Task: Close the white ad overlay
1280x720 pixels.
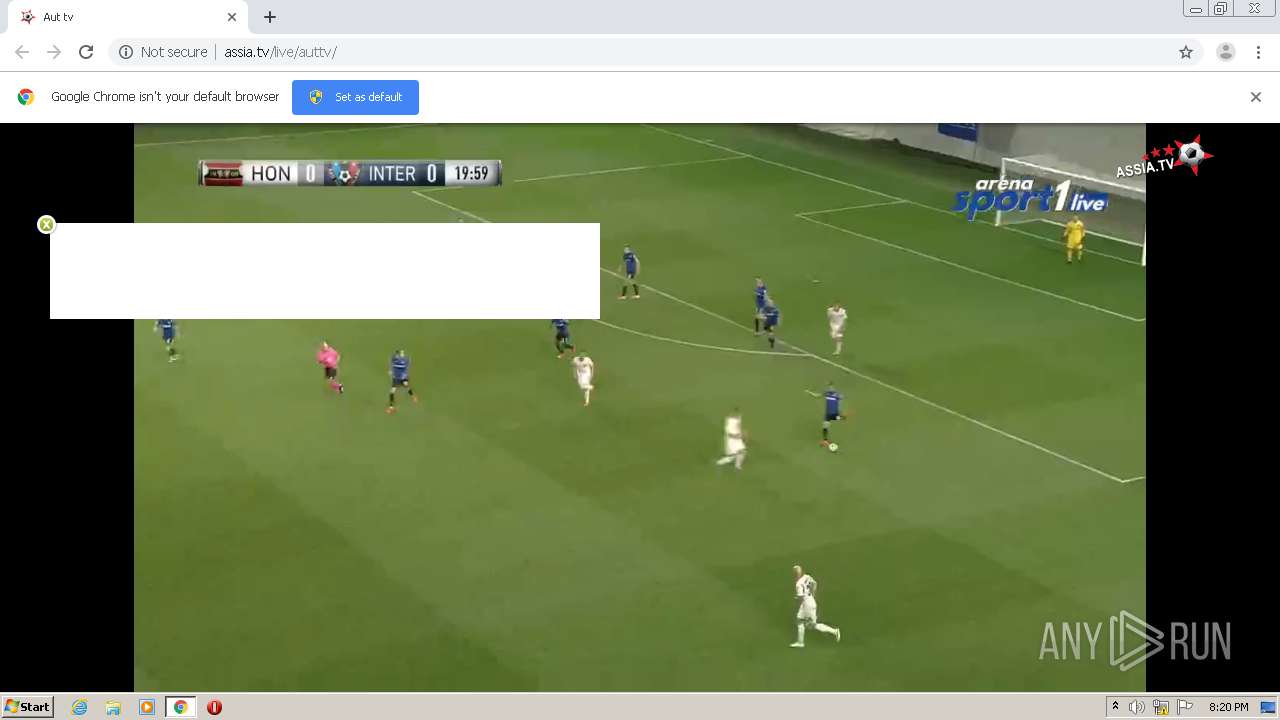Action: 46,224
